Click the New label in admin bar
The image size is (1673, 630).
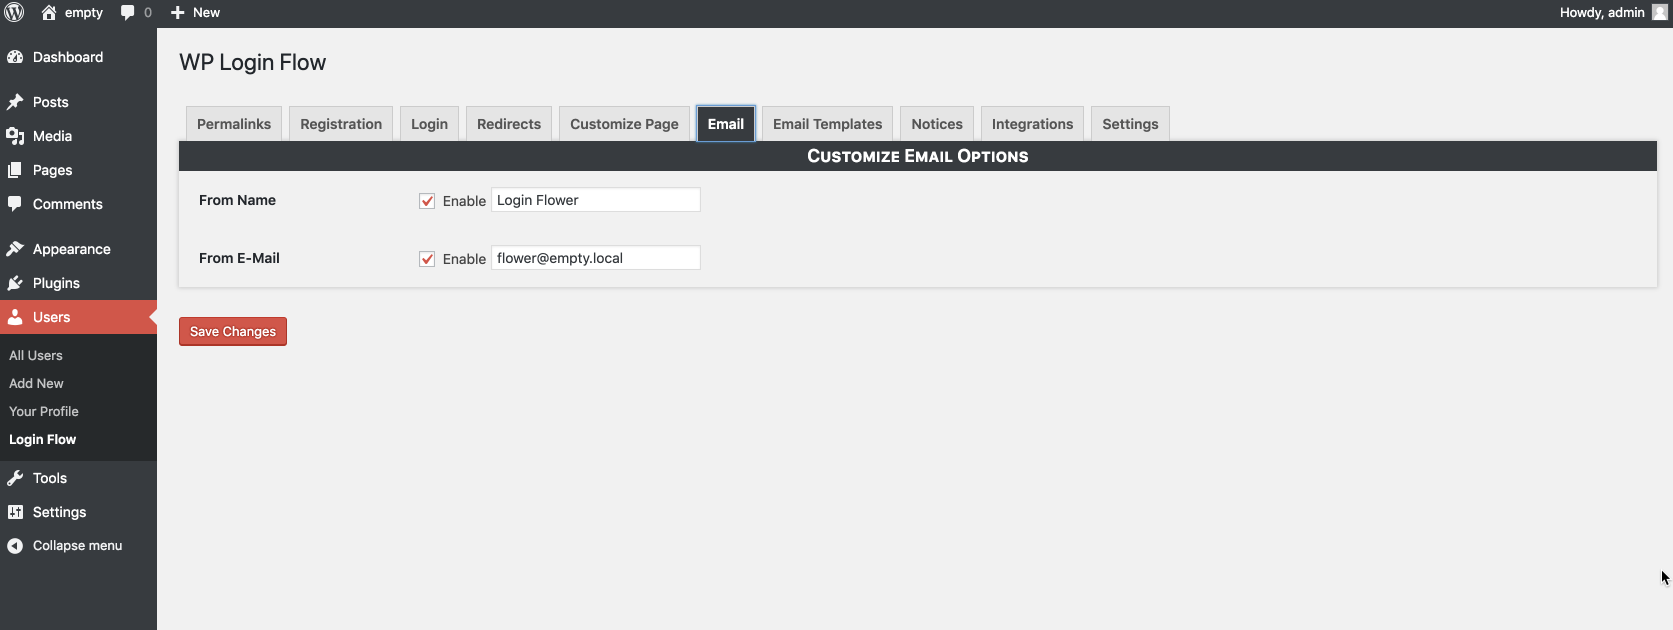coord(206,12)
